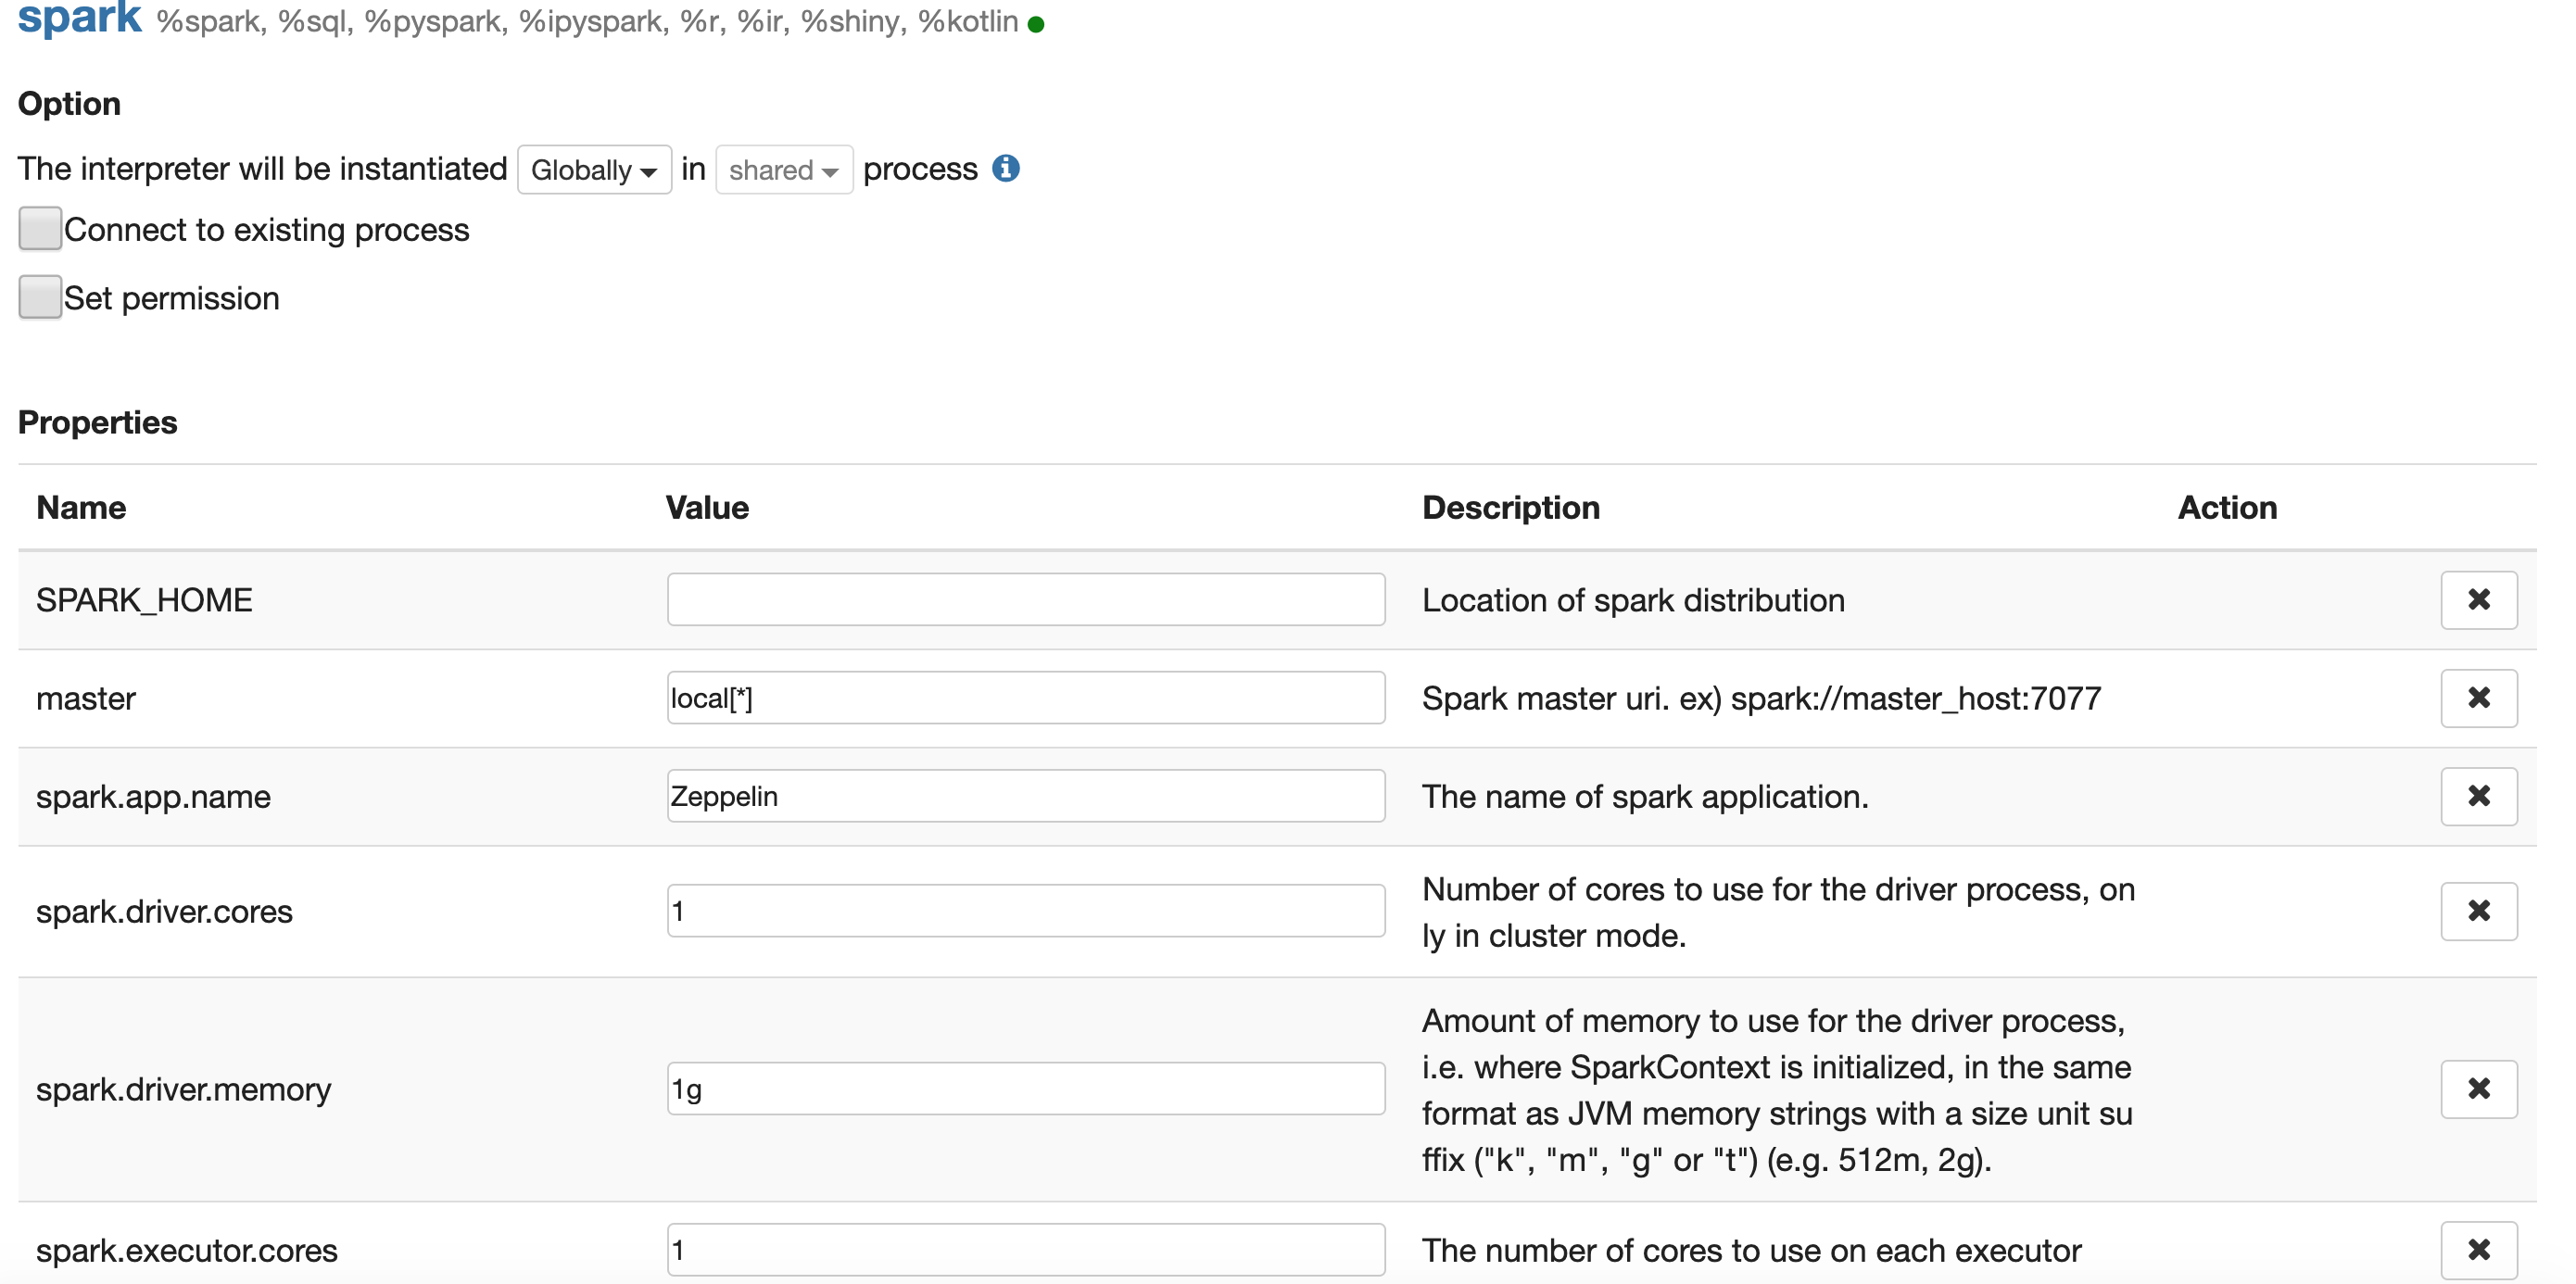Click the spark.driver.memory 1g field
2576x1284 pixels.
click(1025, 1088)
